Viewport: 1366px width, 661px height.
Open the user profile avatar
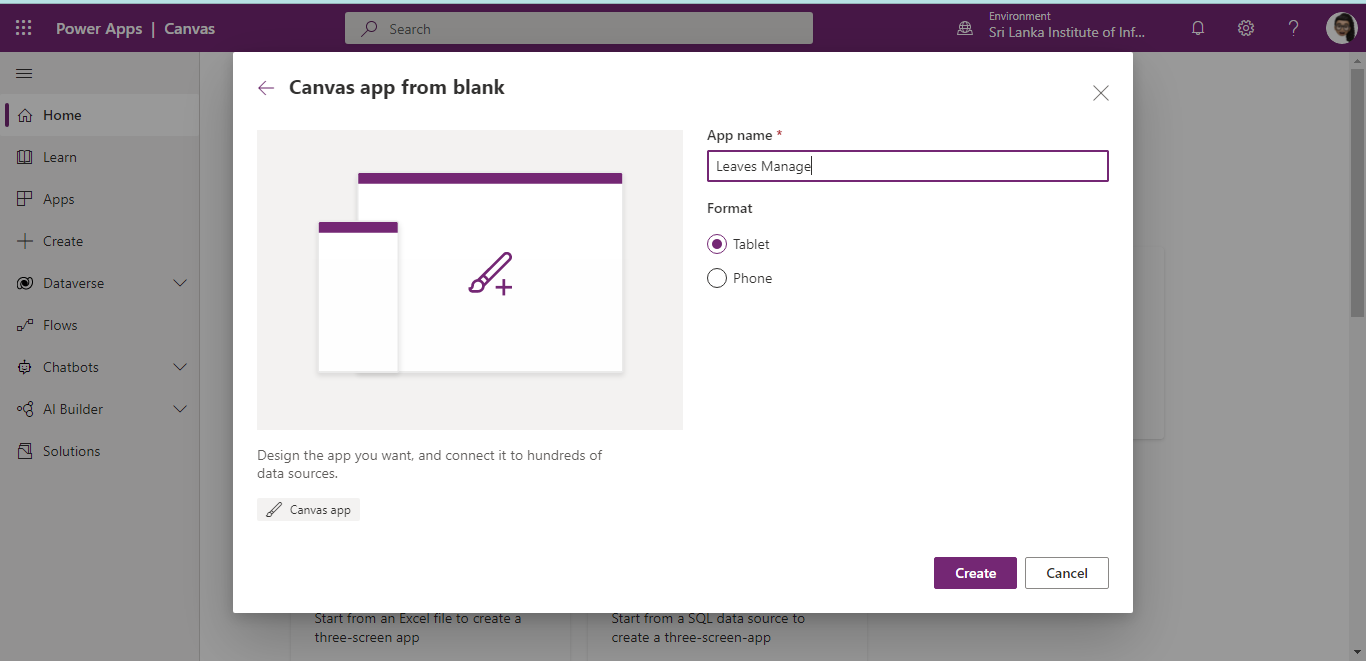point(1341,28)
